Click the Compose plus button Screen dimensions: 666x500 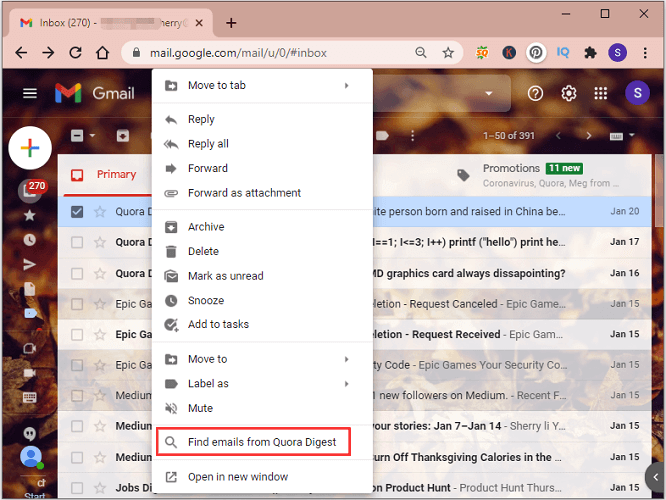pos(30,148)
